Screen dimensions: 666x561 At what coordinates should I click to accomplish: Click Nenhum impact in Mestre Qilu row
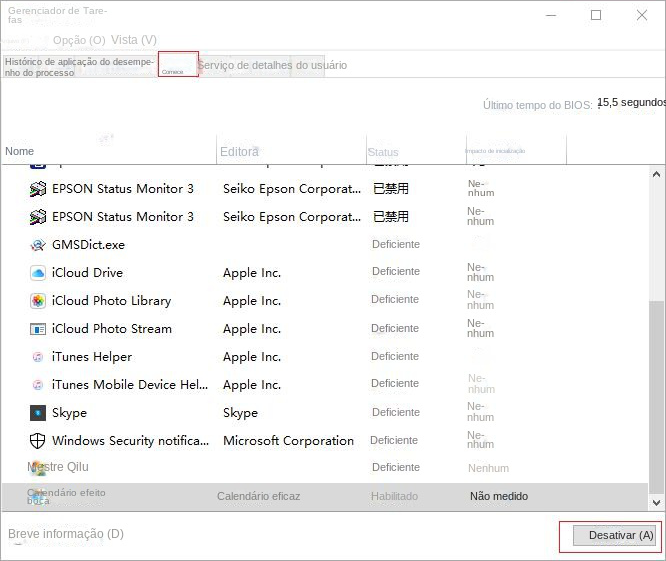click(488, 468)
